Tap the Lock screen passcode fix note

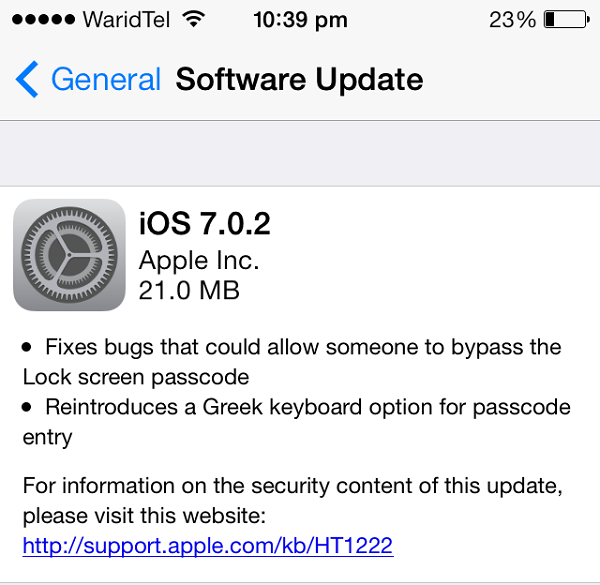coord(292,362)
